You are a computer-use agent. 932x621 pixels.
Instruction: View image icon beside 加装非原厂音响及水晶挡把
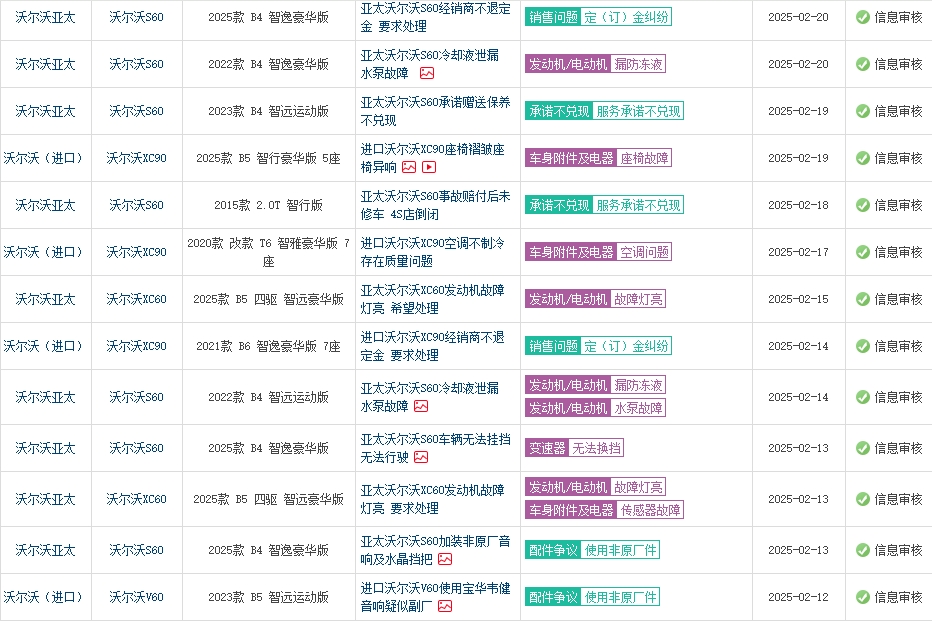coord(445,559)
